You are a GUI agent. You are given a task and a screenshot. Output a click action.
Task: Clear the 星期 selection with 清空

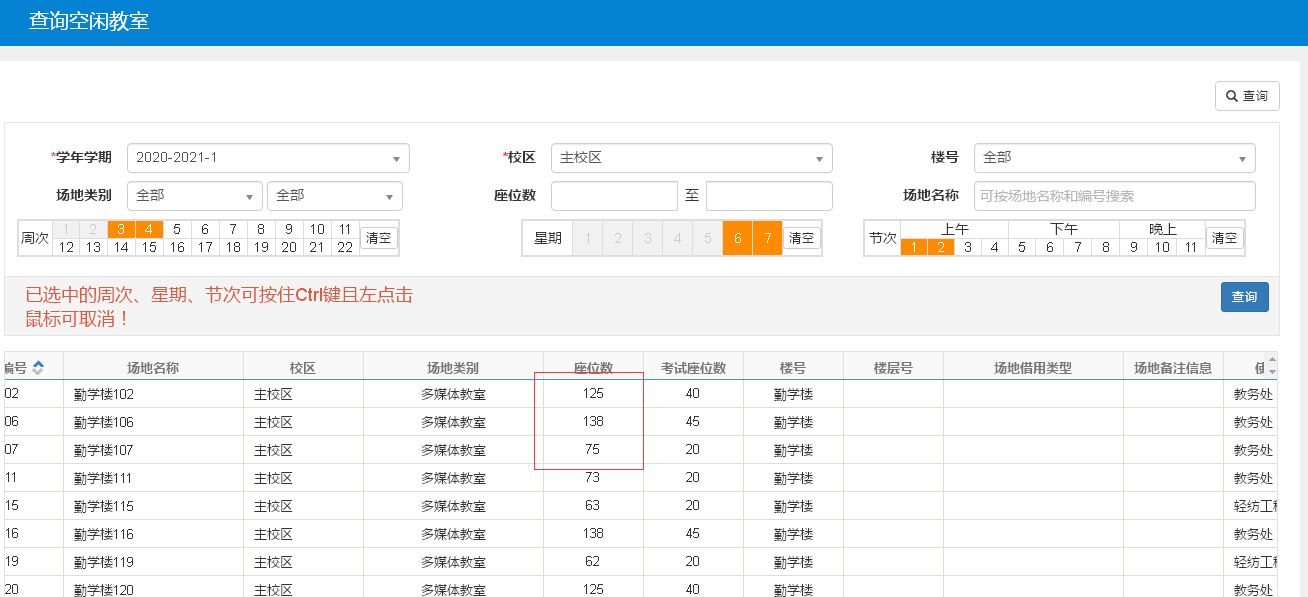coord(801,238)
